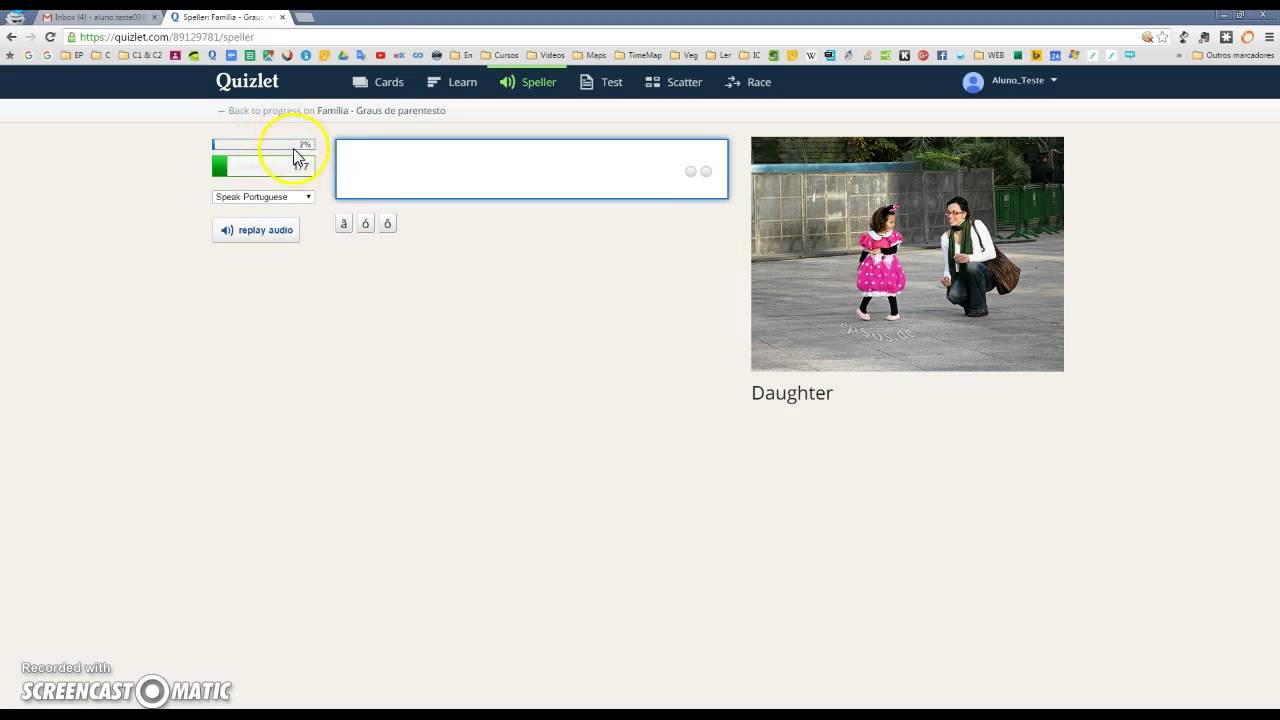Click replay audio button
This screenshot has width=1280, height=720.
coord(256,230)
